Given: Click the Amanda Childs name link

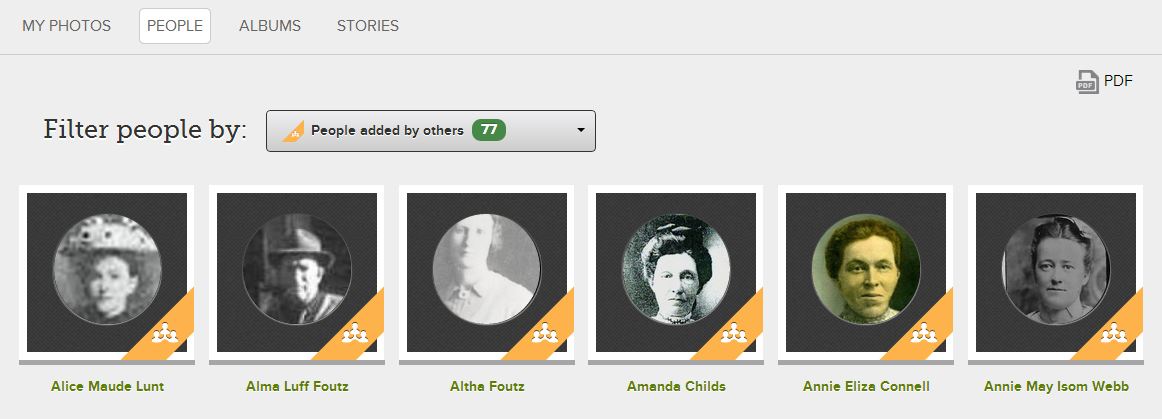Looking at the screenshot, I should tap(676, 386).
